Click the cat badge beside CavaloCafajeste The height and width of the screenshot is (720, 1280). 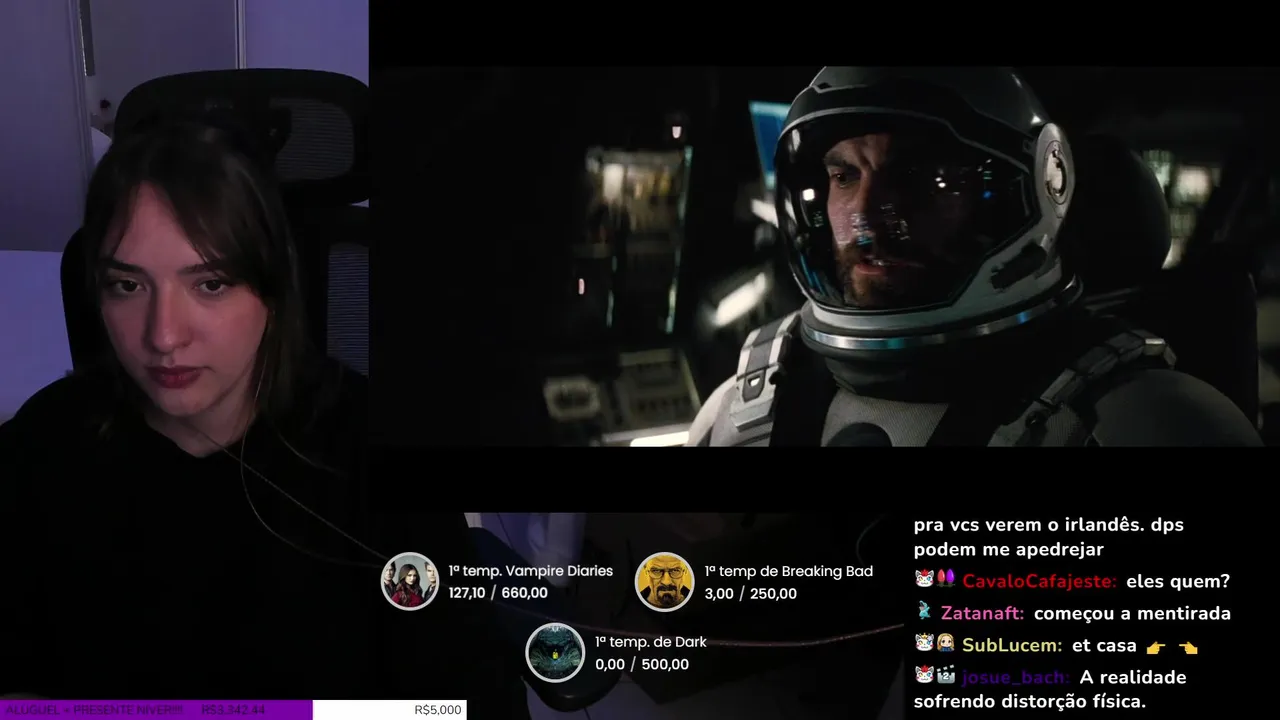[923, 579]
